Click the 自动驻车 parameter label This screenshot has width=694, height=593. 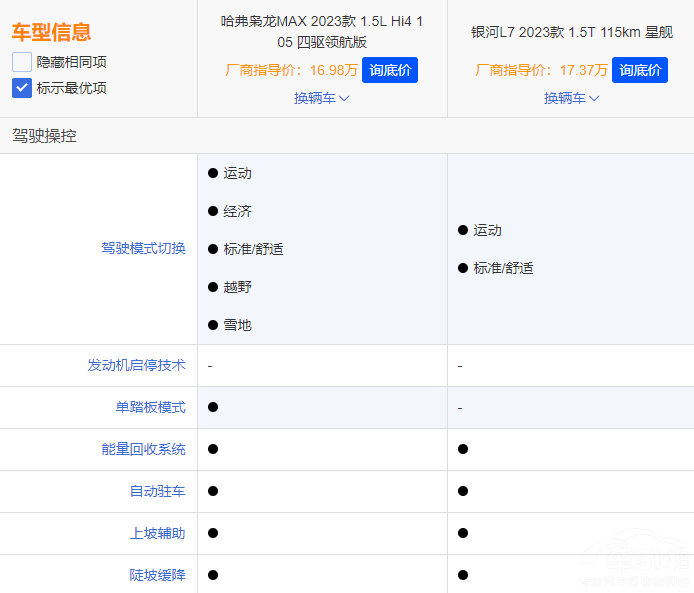[157, 492]
